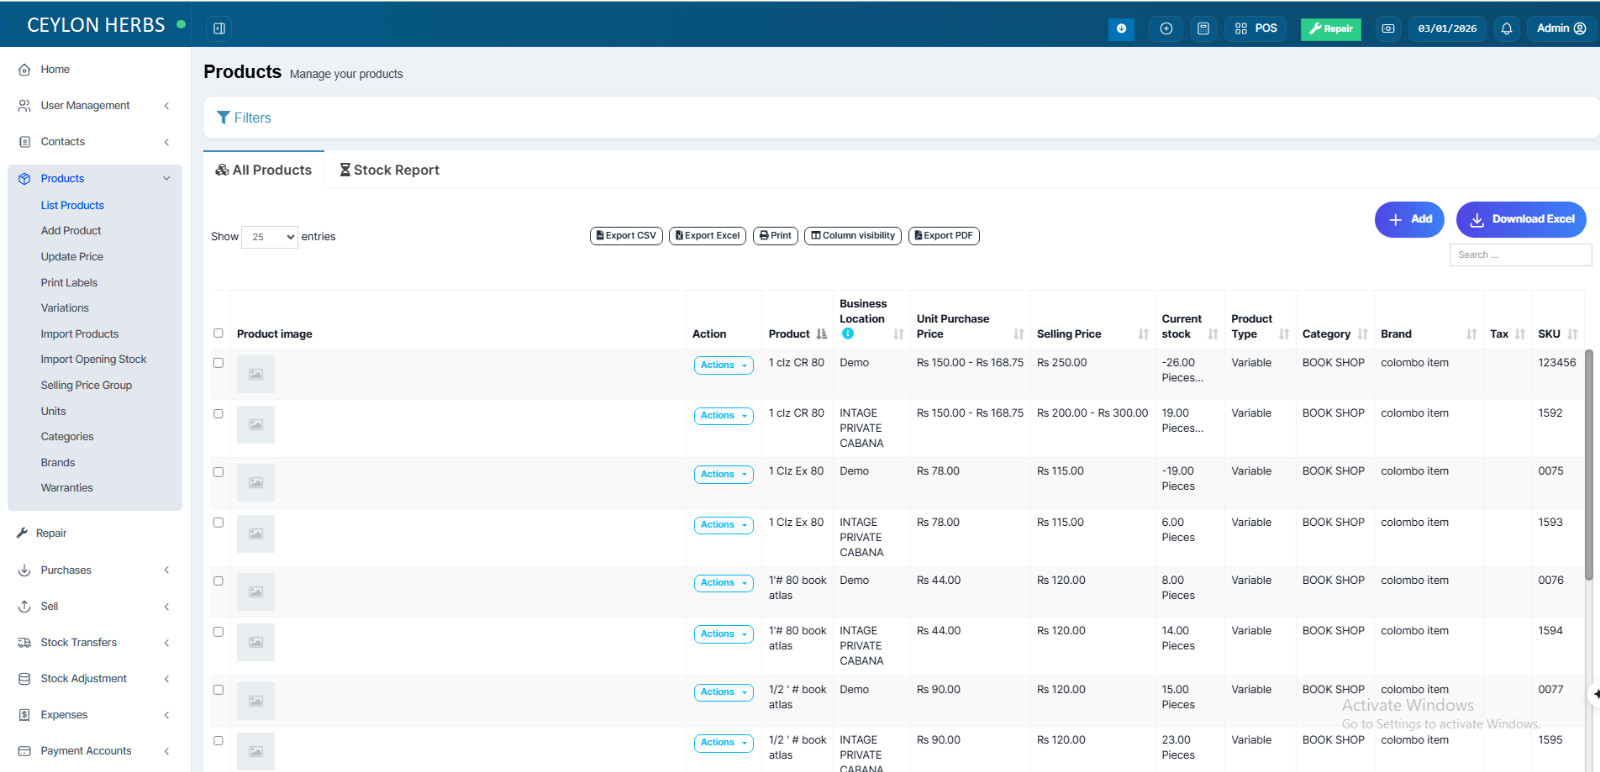This screenshot has width=1600, height=772.
Task: Open the quick add plus icon
Action: coord(1166,28)
